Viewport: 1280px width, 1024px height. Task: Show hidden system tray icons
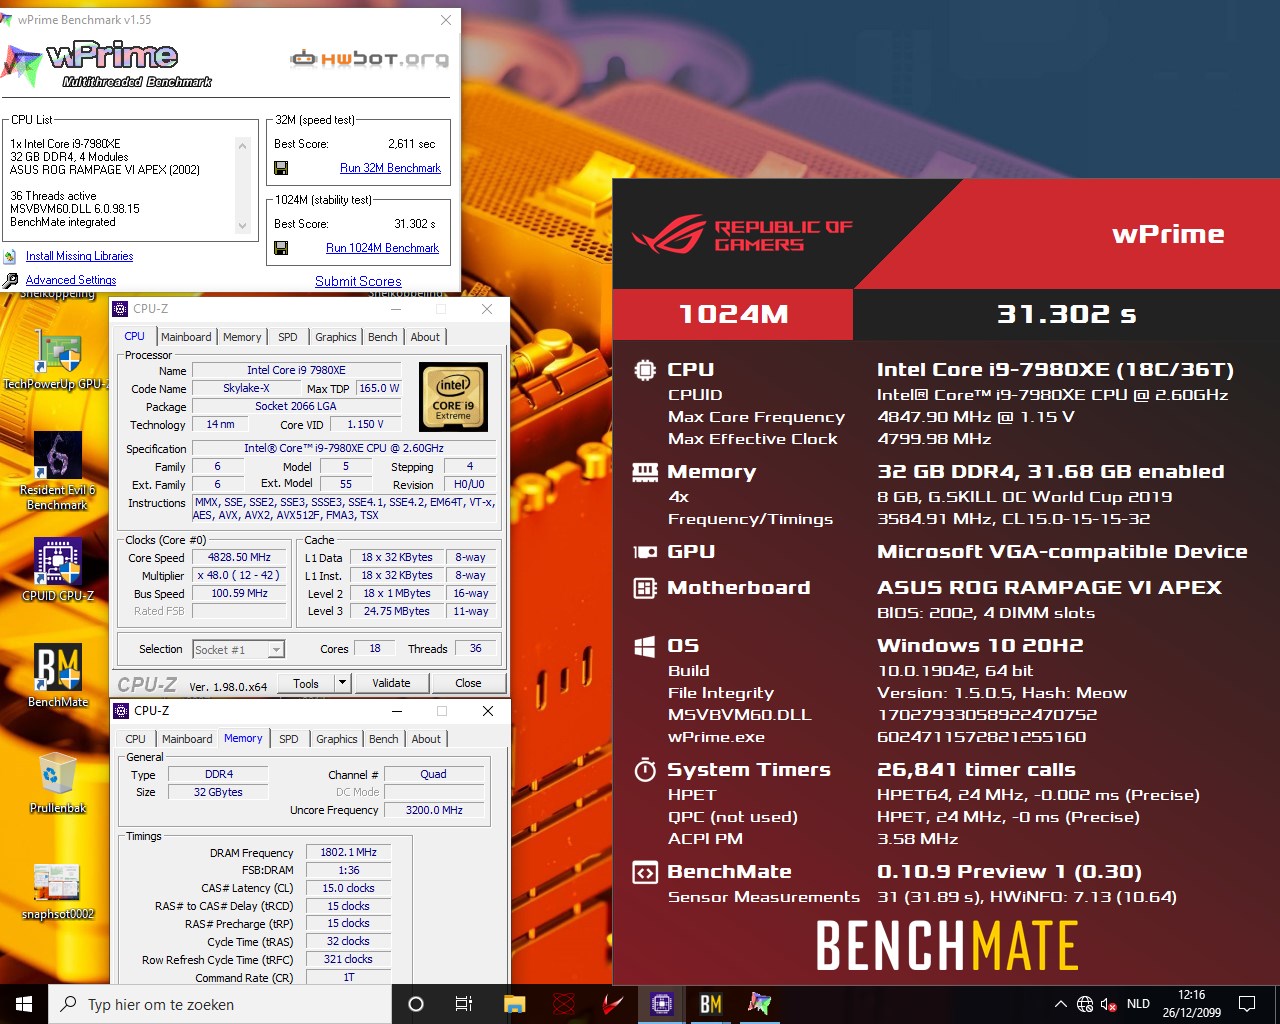(1060, 1004)
